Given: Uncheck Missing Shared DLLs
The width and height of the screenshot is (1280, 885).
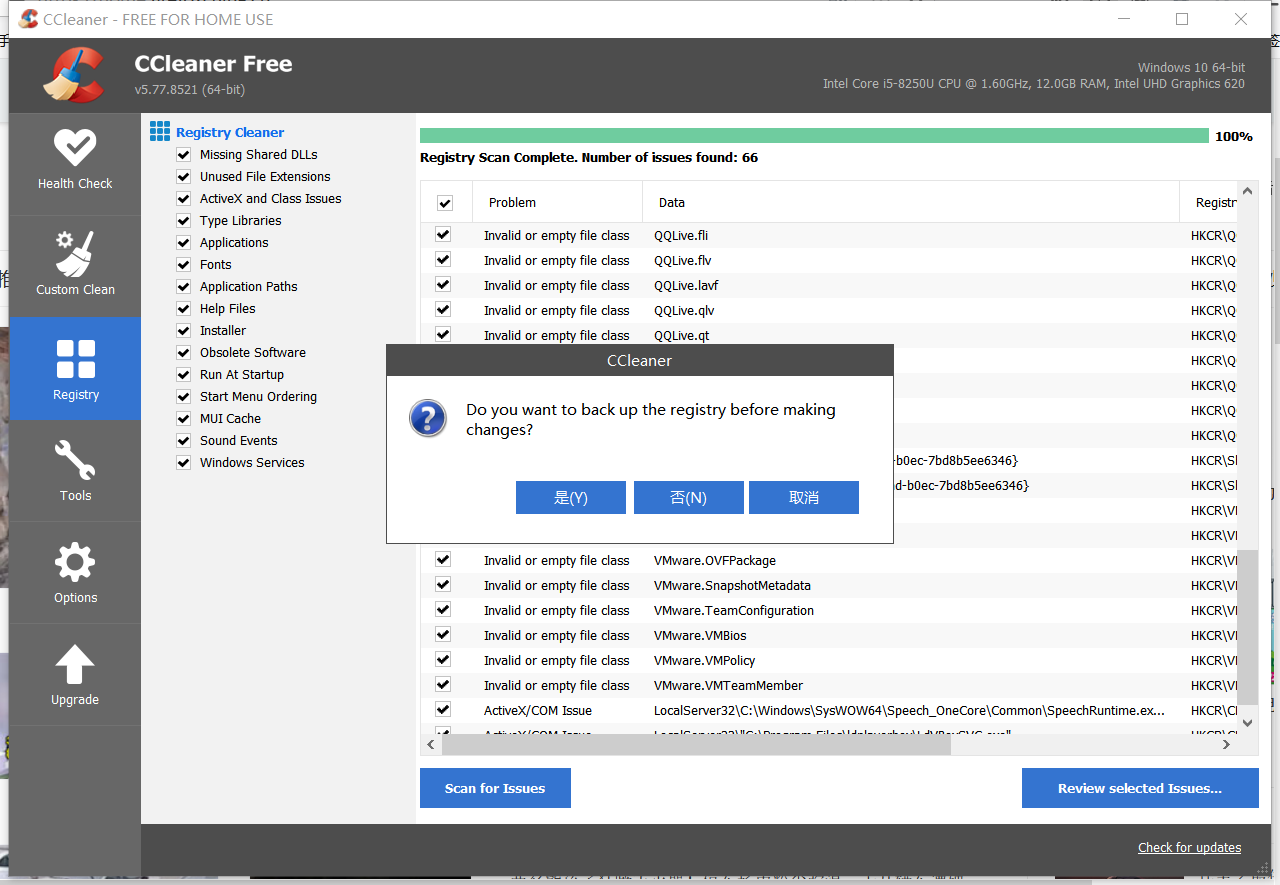Looking at the screenshot, I should [x=183, y=155].
